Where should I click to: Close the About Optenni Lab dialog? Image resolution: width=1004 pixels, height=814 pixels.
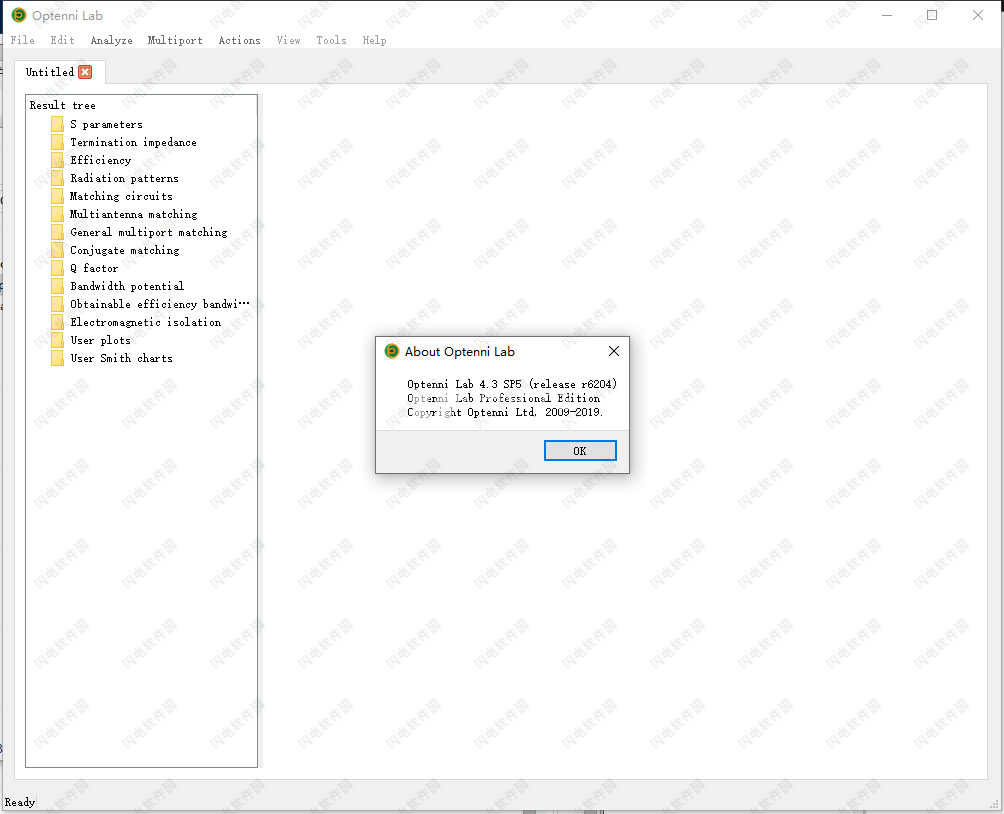(x=613, y=351)
